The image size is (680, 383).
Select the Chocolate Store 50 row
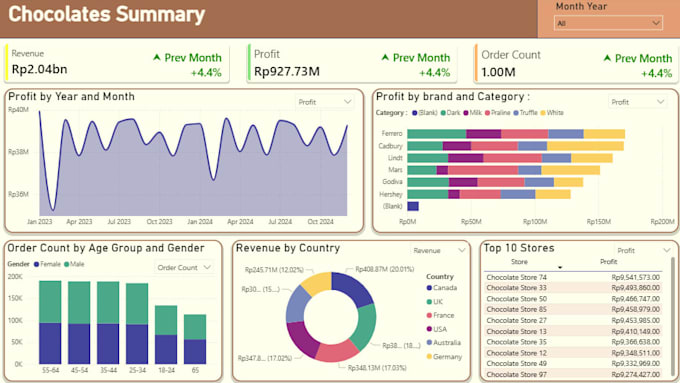(x=573, y=299)
